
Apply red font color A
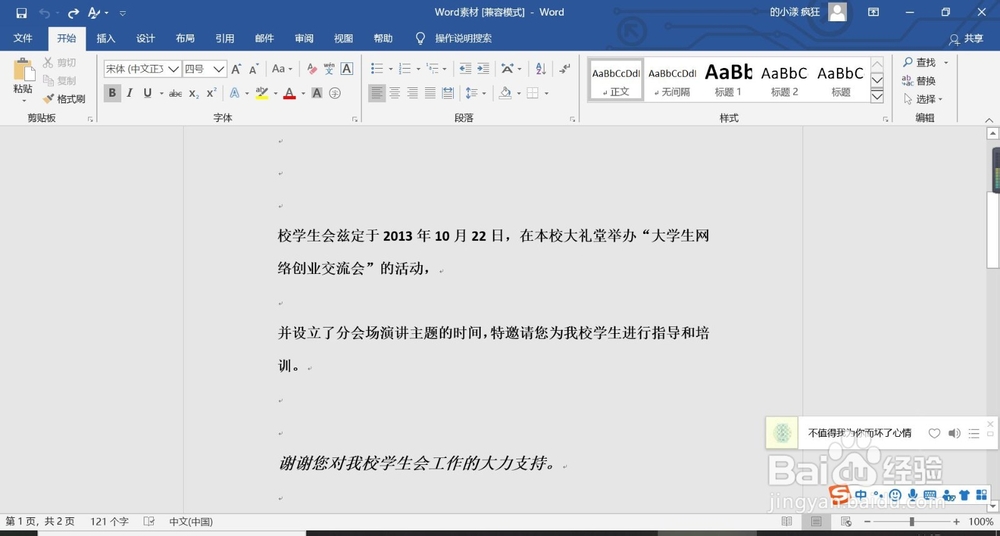290,93
